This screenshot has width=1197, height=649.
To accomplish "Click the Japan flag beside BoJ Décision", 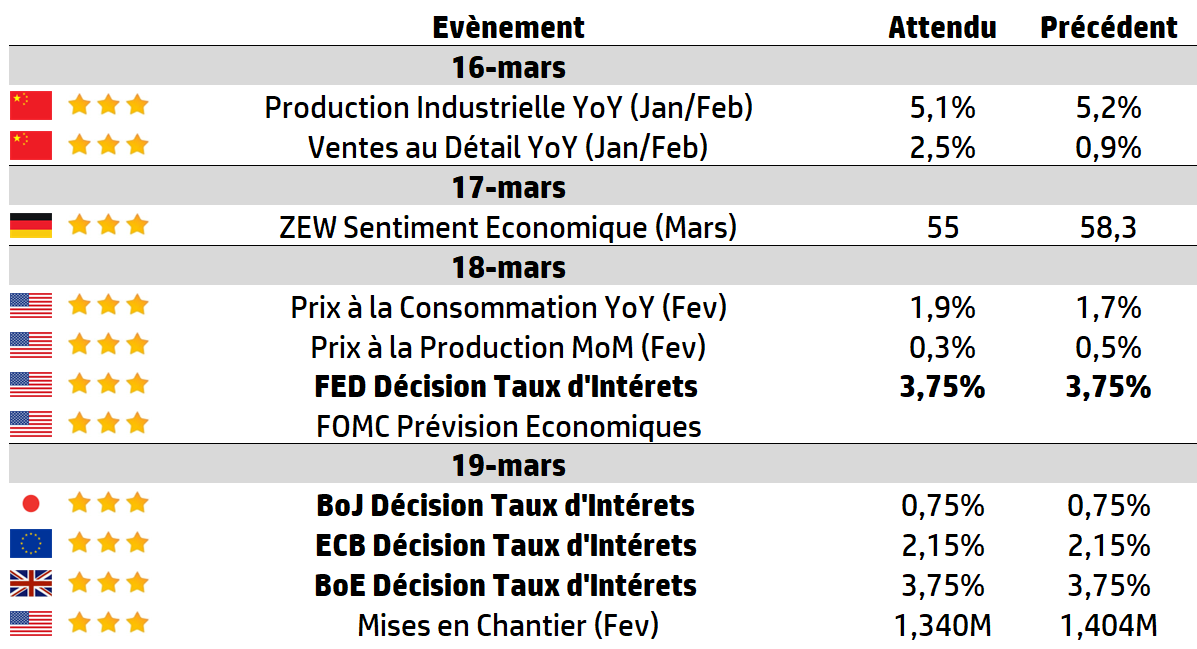I will (30, 504).
